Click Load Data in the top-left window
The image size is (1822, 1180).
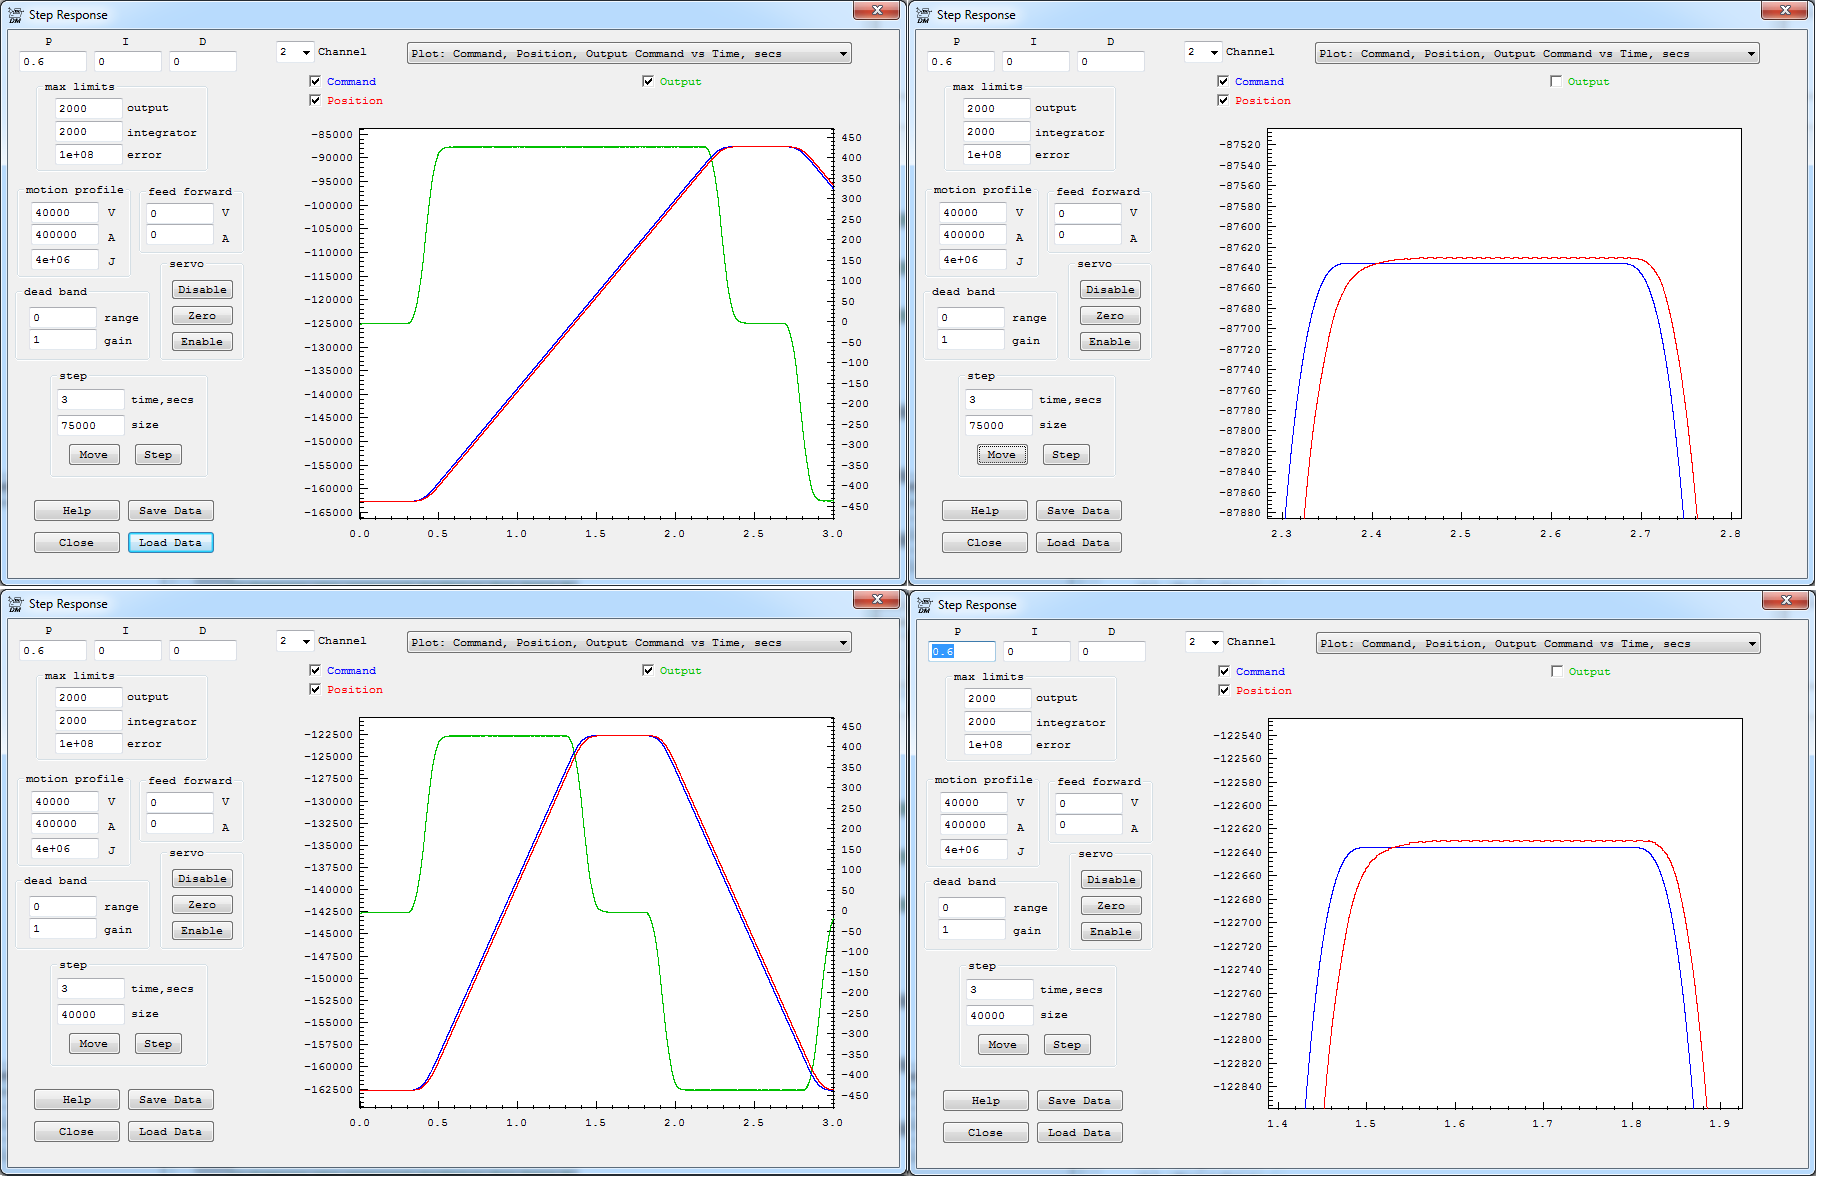pyautogui.click(x=170, y=543)
